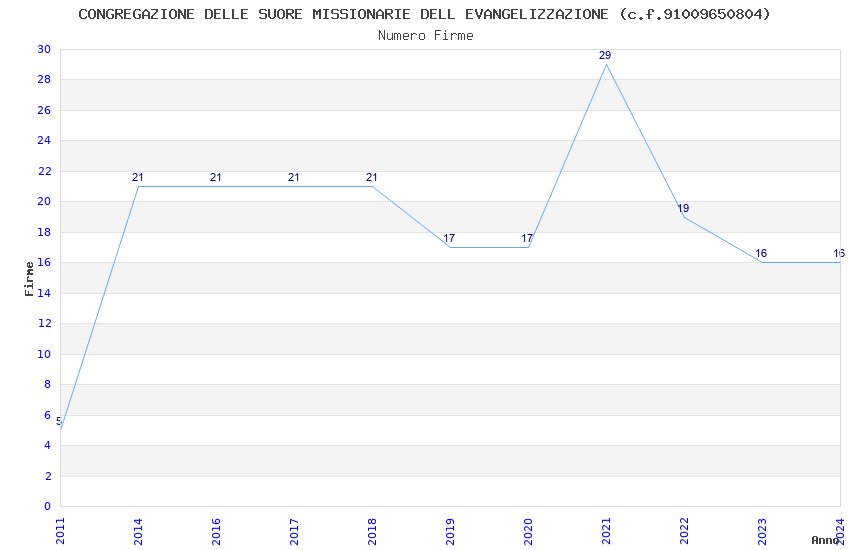Click x-axis year 2011

click(60, 531)
